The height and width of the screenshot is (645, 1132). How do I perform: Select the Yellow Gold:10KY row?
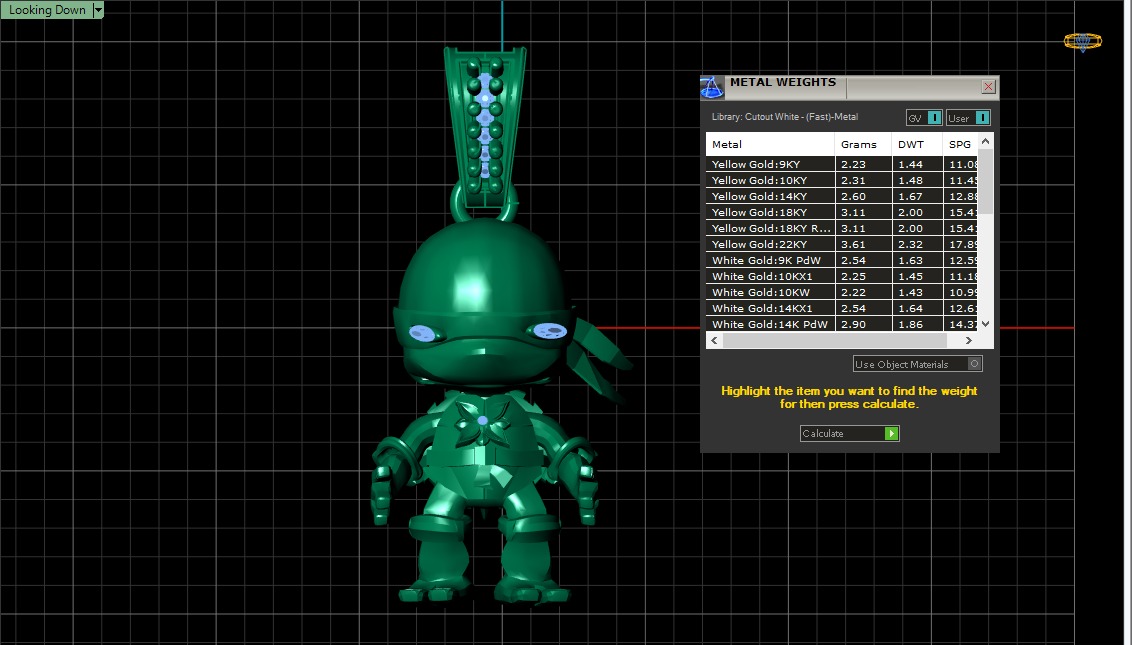(x=842, y=181)
